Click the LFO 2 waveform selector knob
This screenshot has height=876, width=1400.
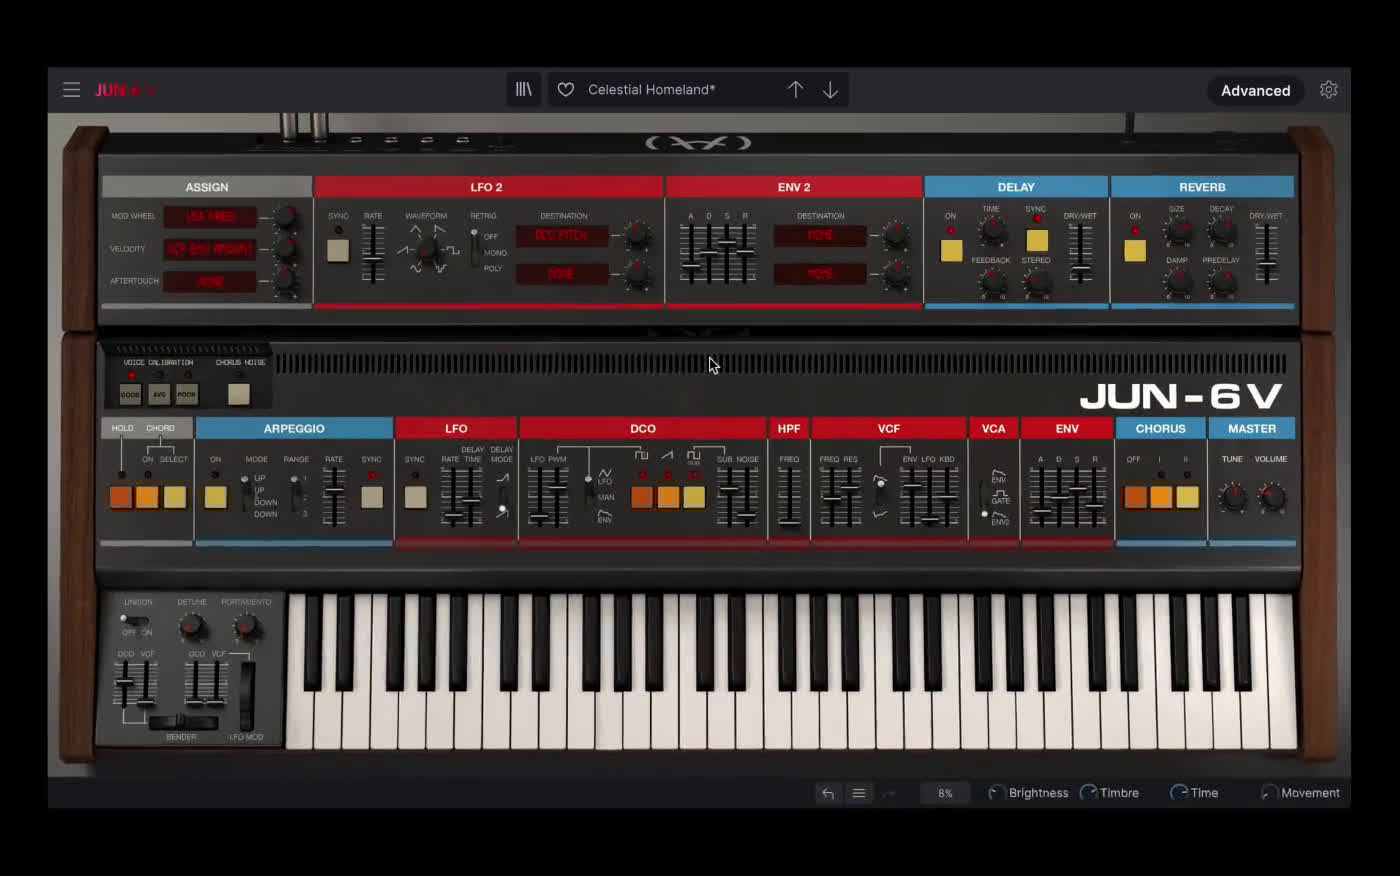click(x=428, y=250)
